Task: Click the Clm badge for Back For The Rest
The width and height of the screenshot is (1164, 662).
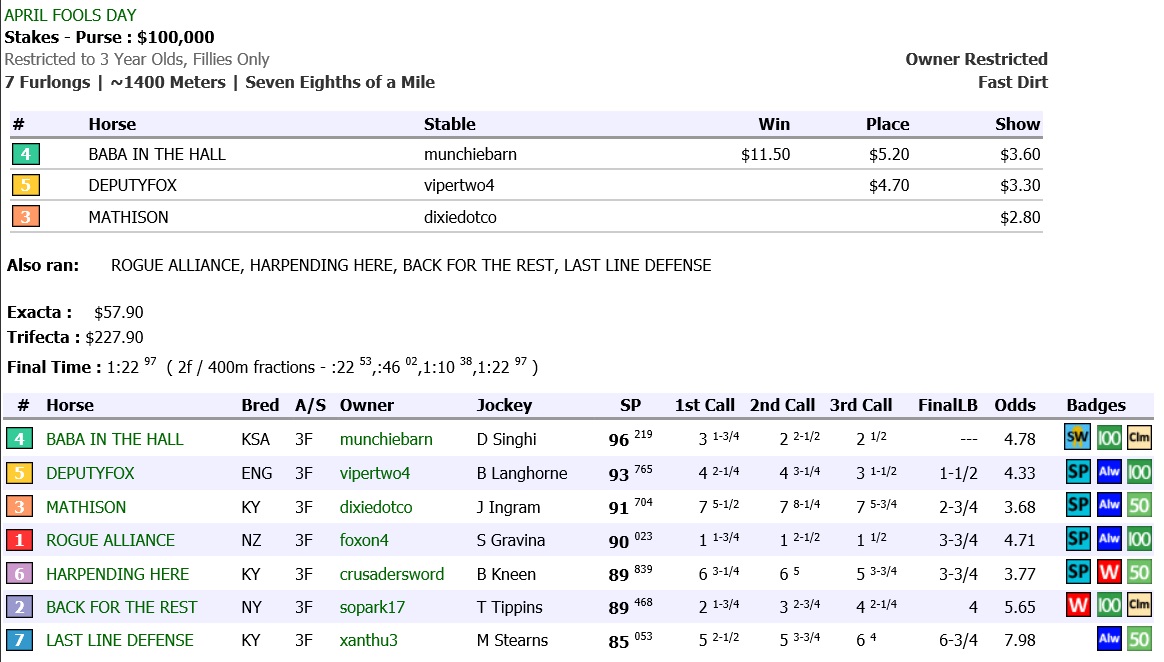Action: [1139, 607]
